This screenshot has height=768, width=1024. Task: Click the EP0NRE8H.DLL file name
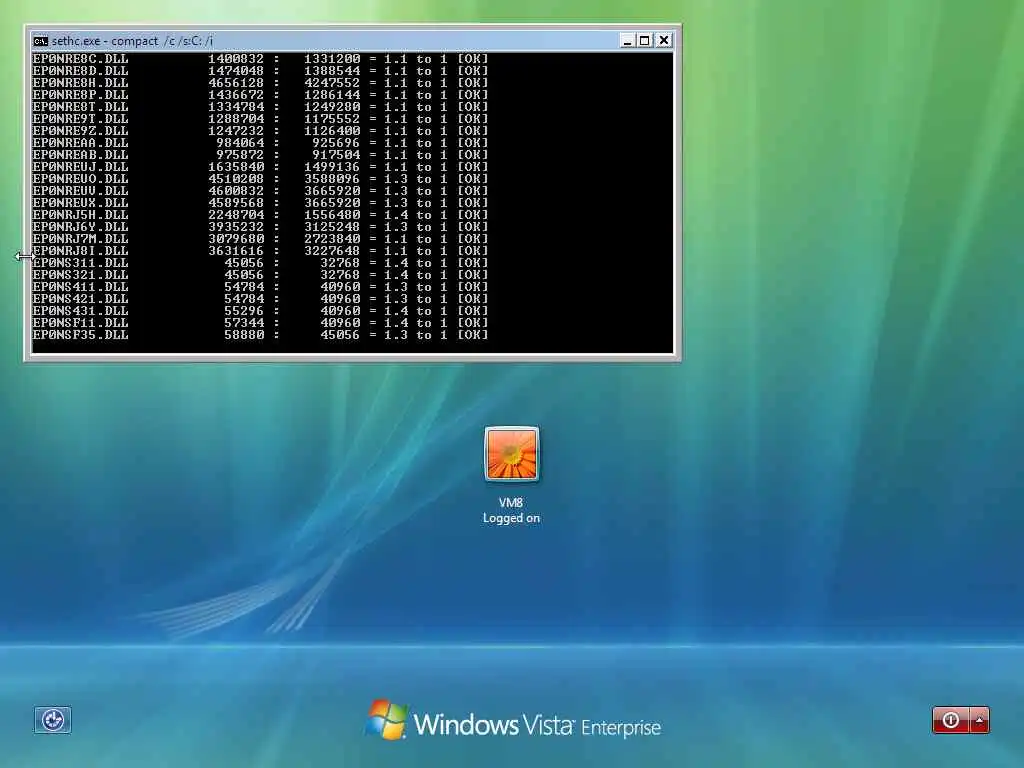pos(80,83)
